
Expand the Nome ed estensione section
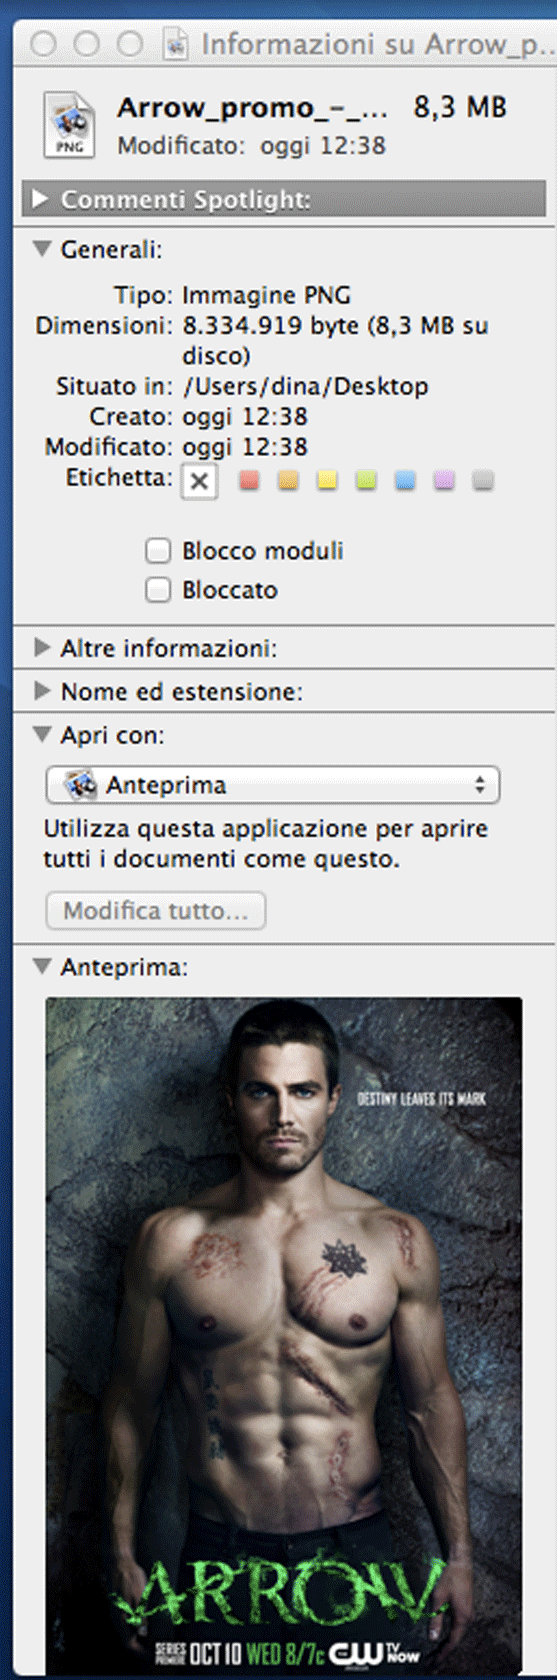(42, 690)
